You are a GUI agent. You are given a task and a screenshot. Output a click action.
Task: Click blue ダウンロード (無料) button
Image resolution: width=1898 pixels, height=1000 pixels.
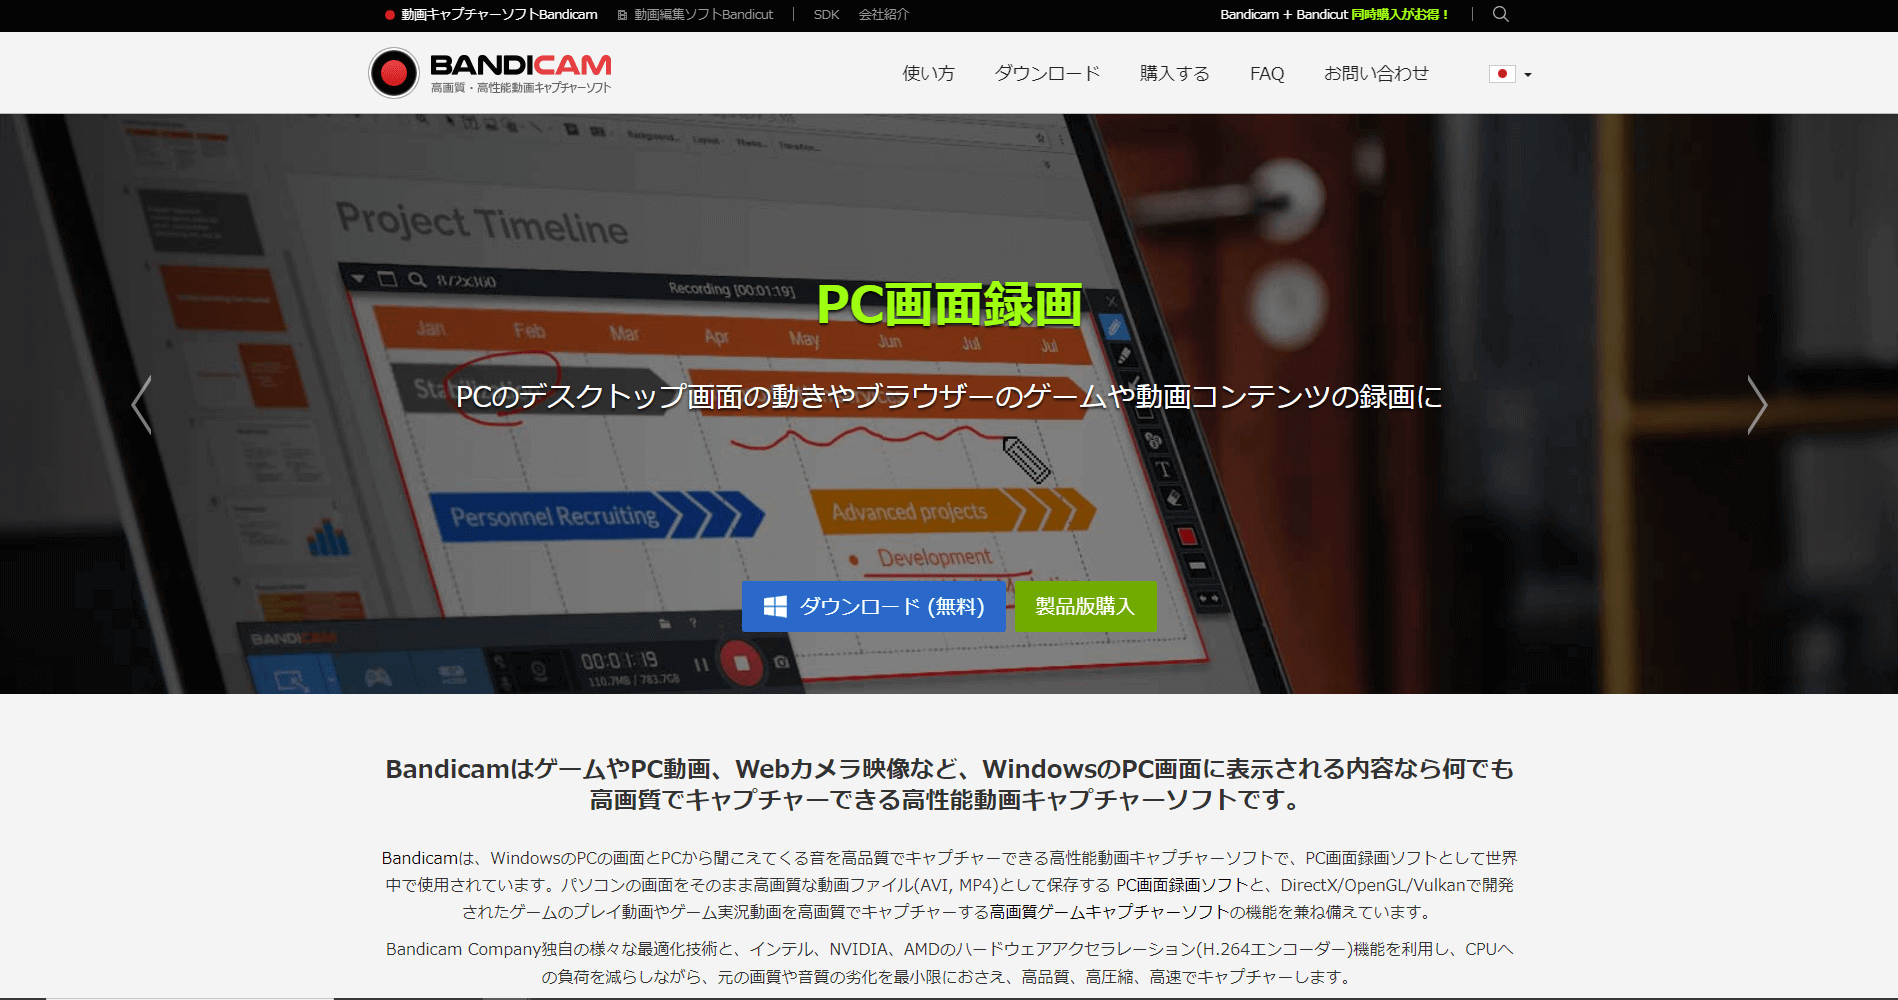click(x=873, y=606)
